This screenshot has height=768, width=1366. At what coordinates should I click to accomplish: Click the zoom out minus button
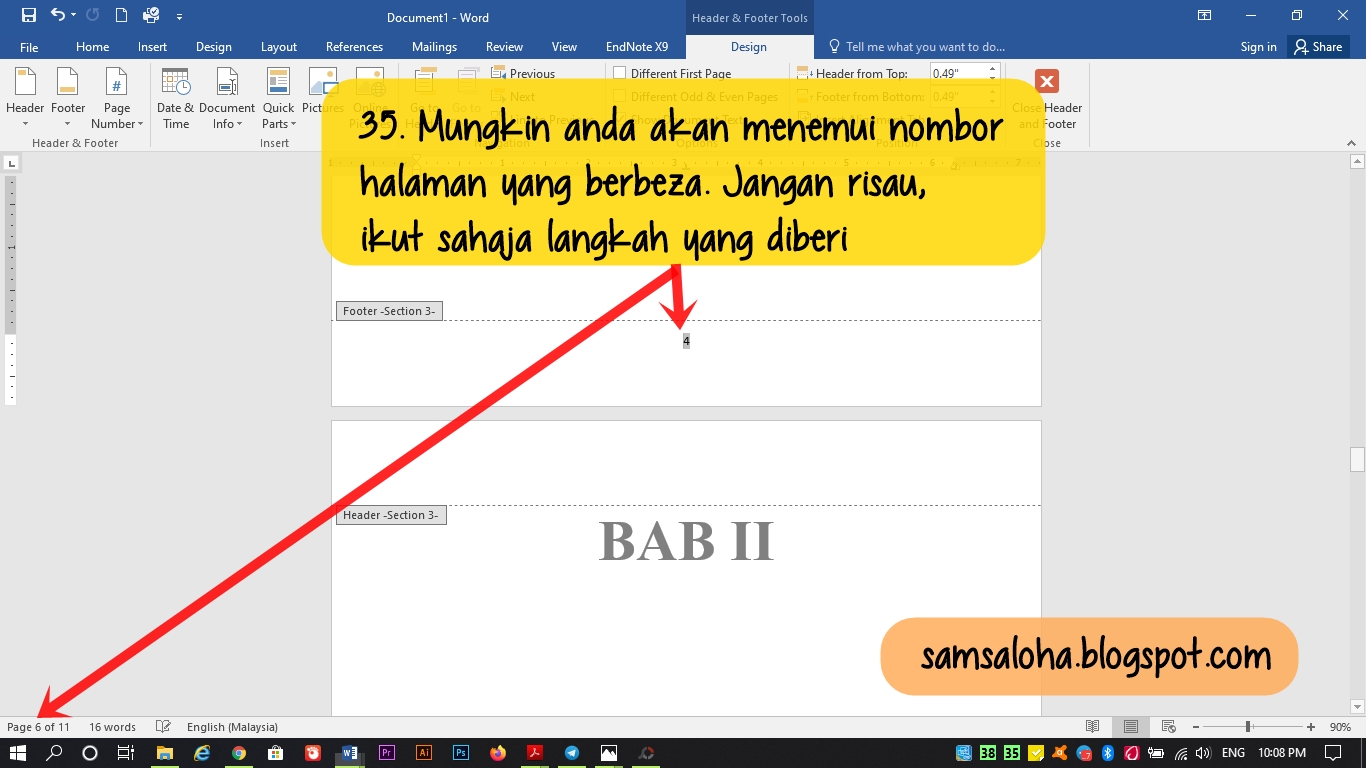click(x=1194, y=727)
